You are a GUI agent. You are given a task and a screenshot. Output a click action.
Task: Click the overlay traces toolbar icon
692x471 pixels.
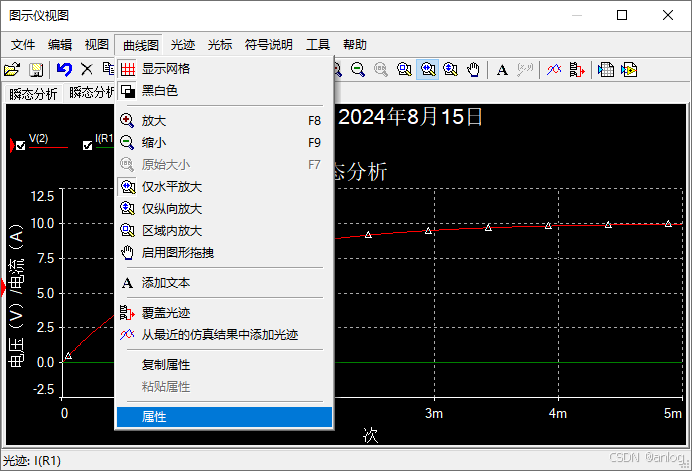tap(577, 70)
